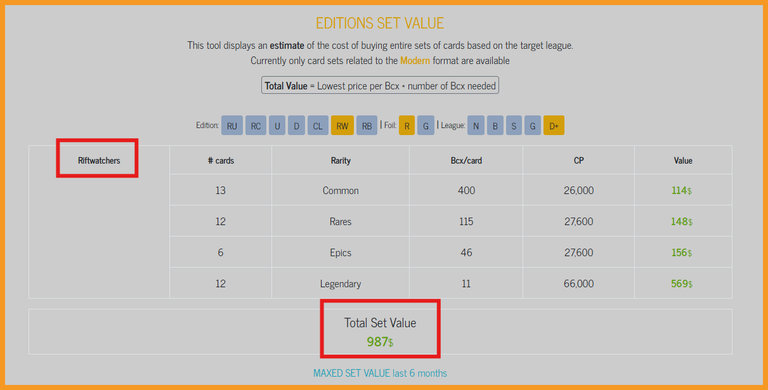The height and width of the screenshot is (390, 768).
Task: Click the Rarity column header
Action: pos(340,160)
